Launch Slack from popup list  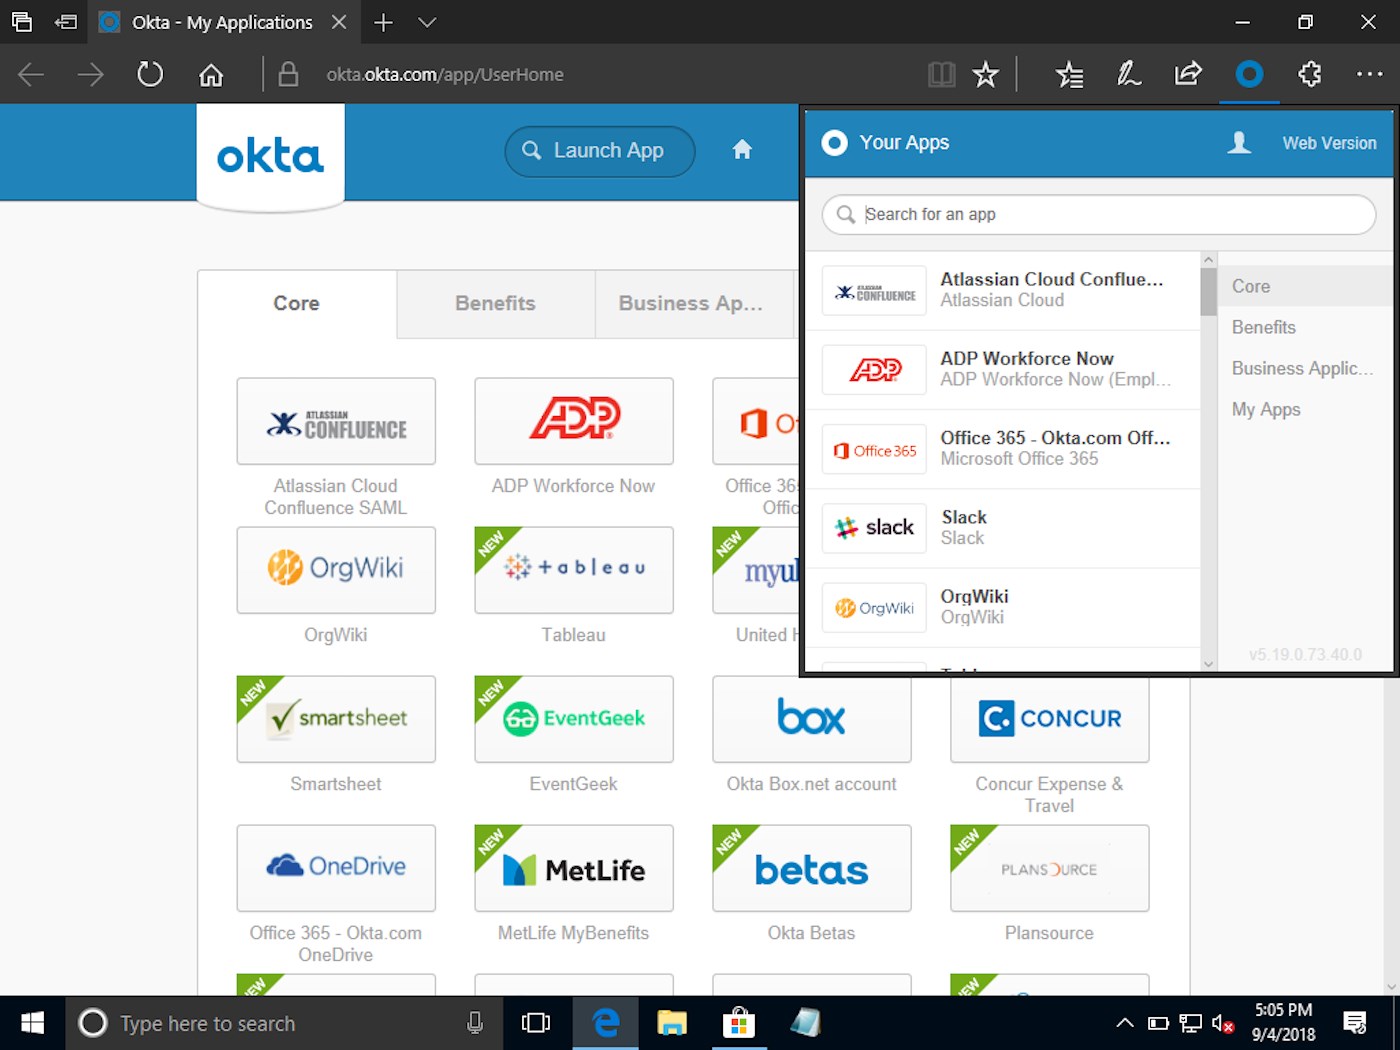click(x=1004, y=528)
